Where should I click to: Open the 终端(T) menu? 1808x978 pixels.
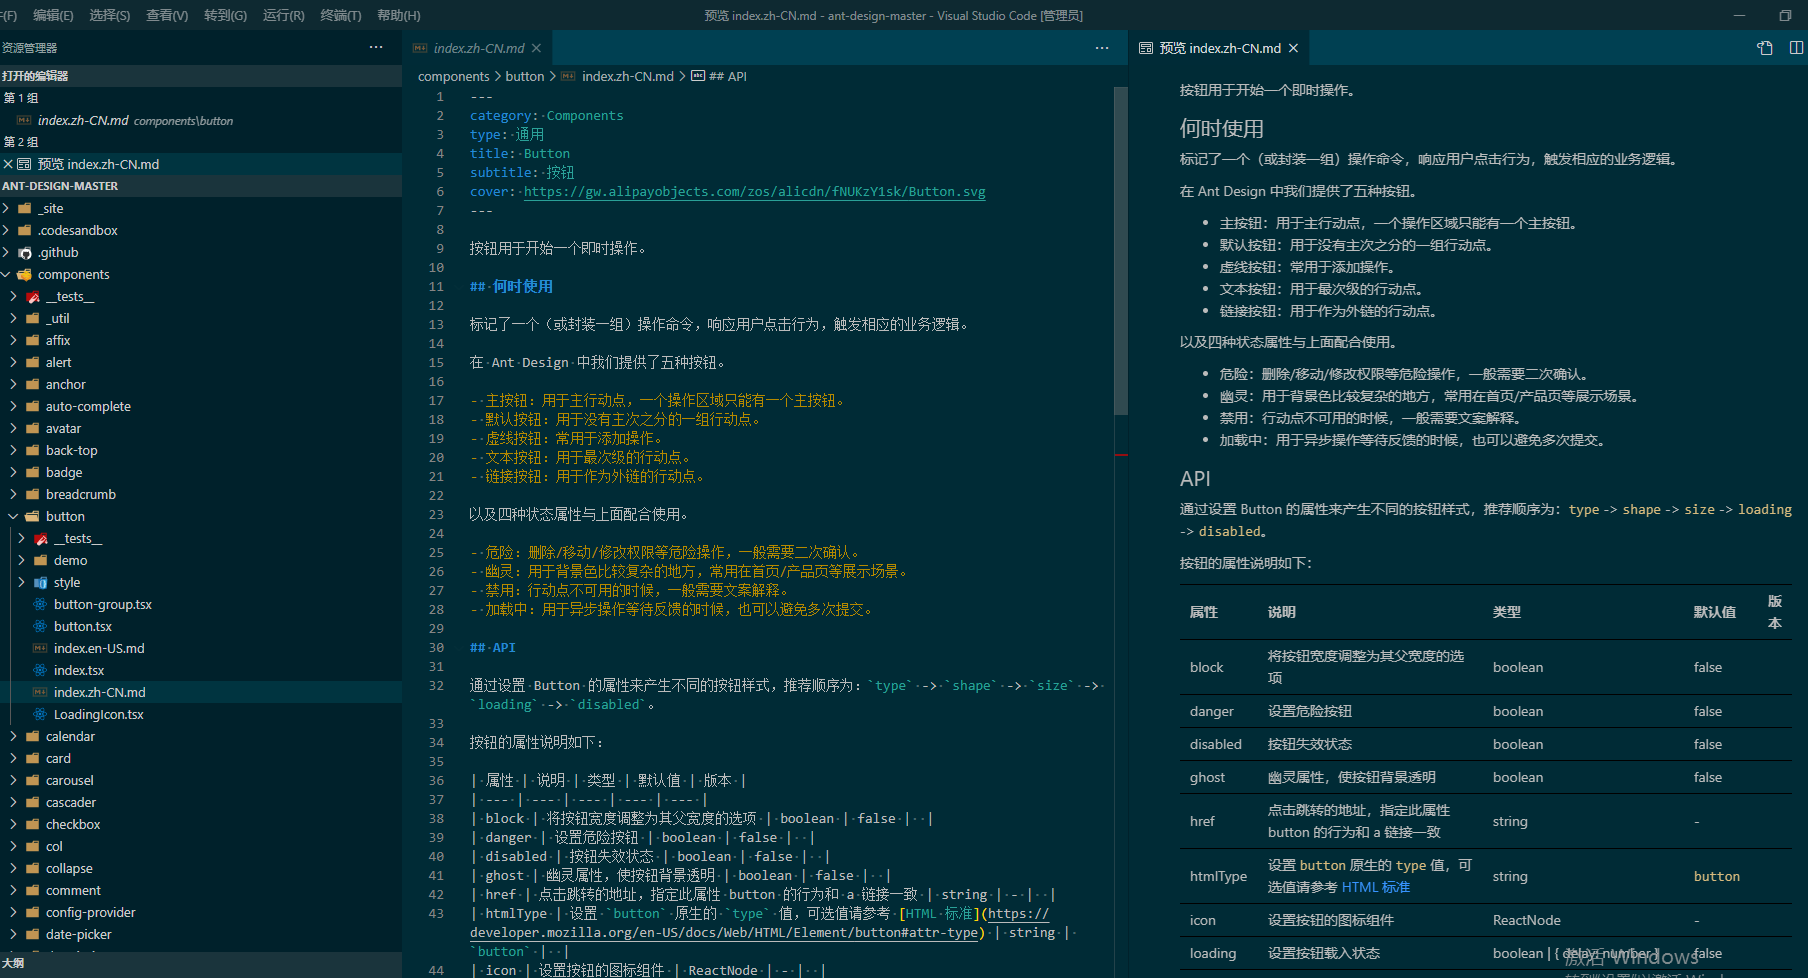[x=341, y=15]
